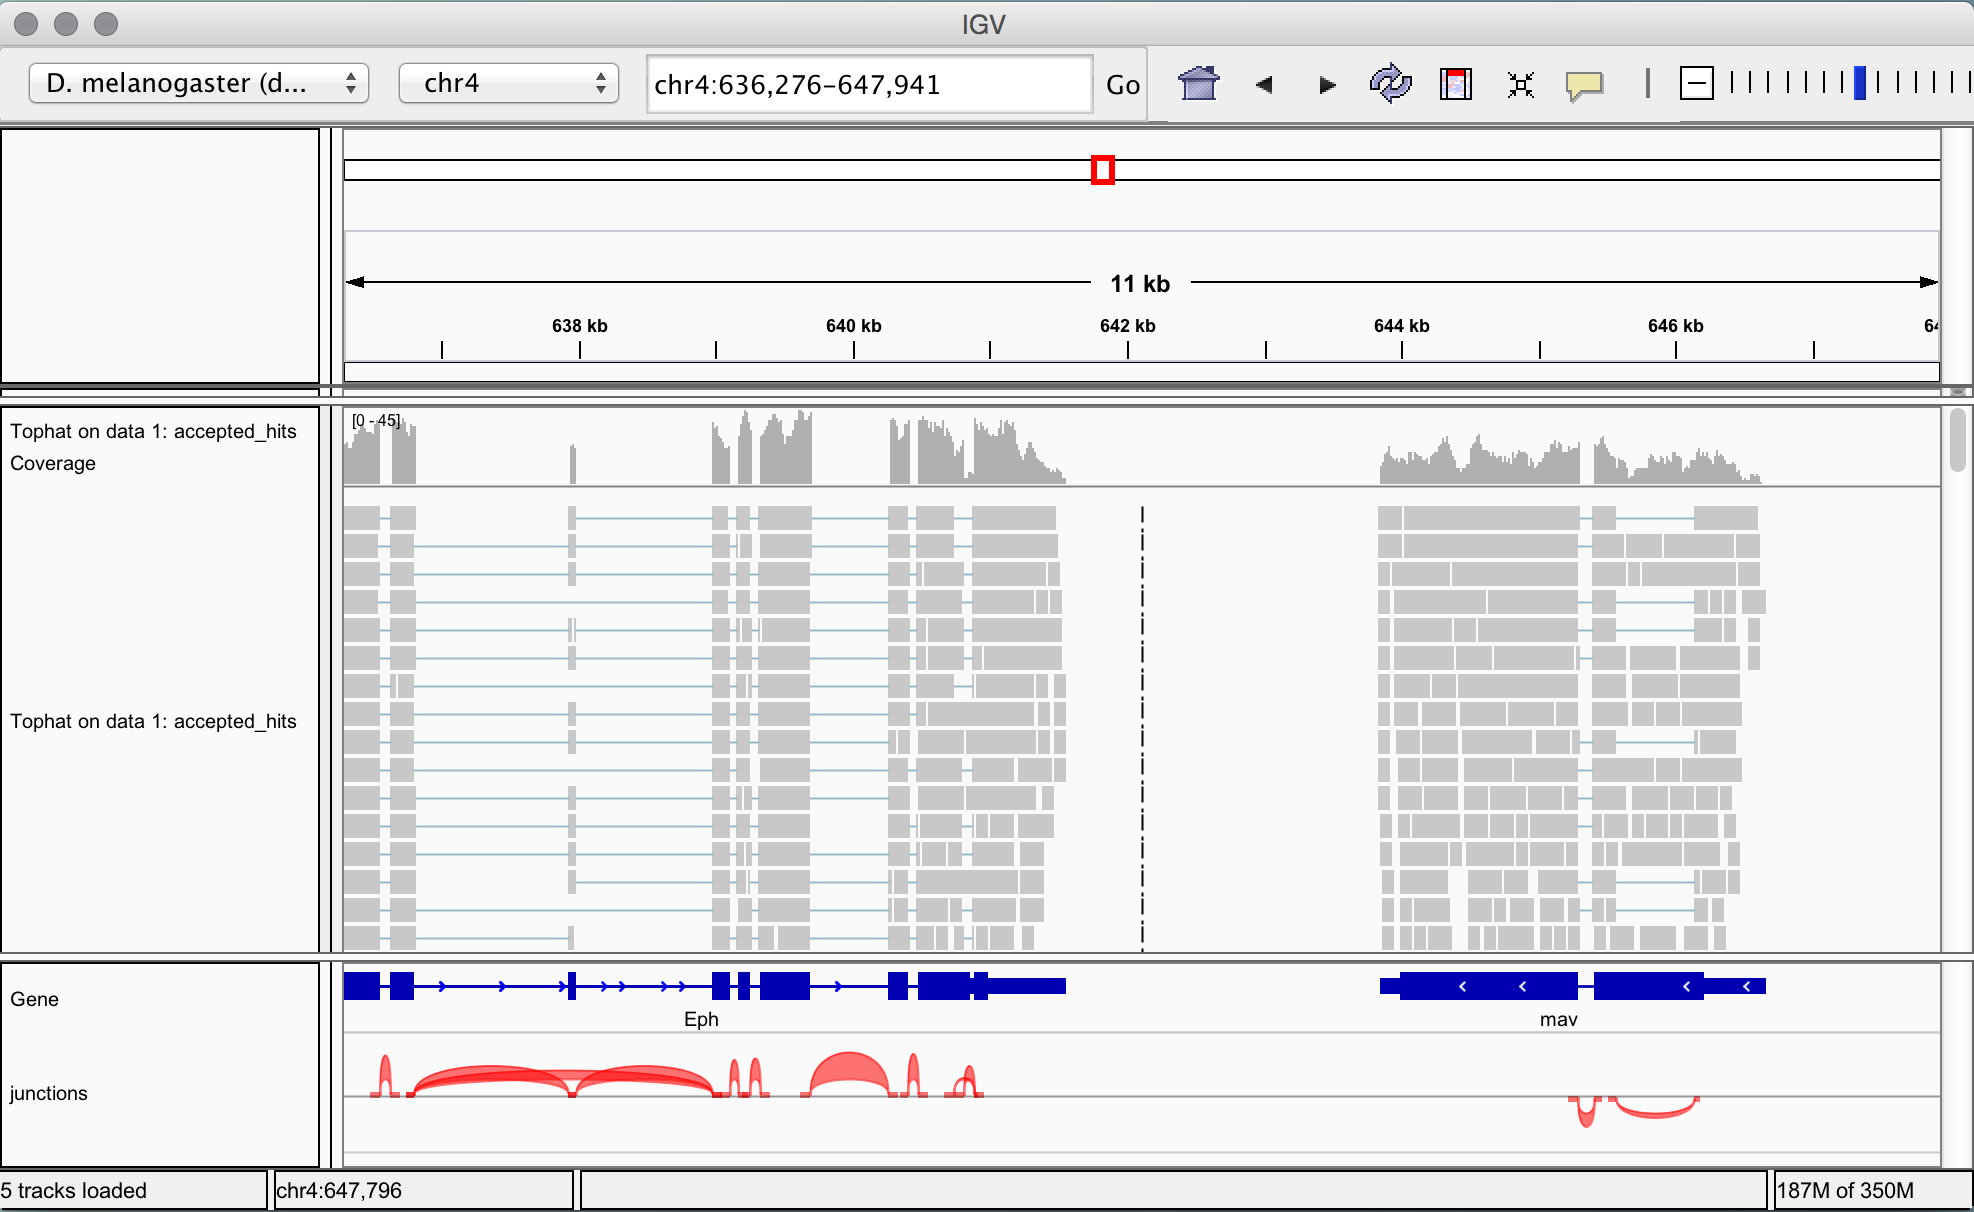This screenshot has height=1212, width=1974.
Task: Go forward with the right arrow
Action: click(x=1327, y=85)
